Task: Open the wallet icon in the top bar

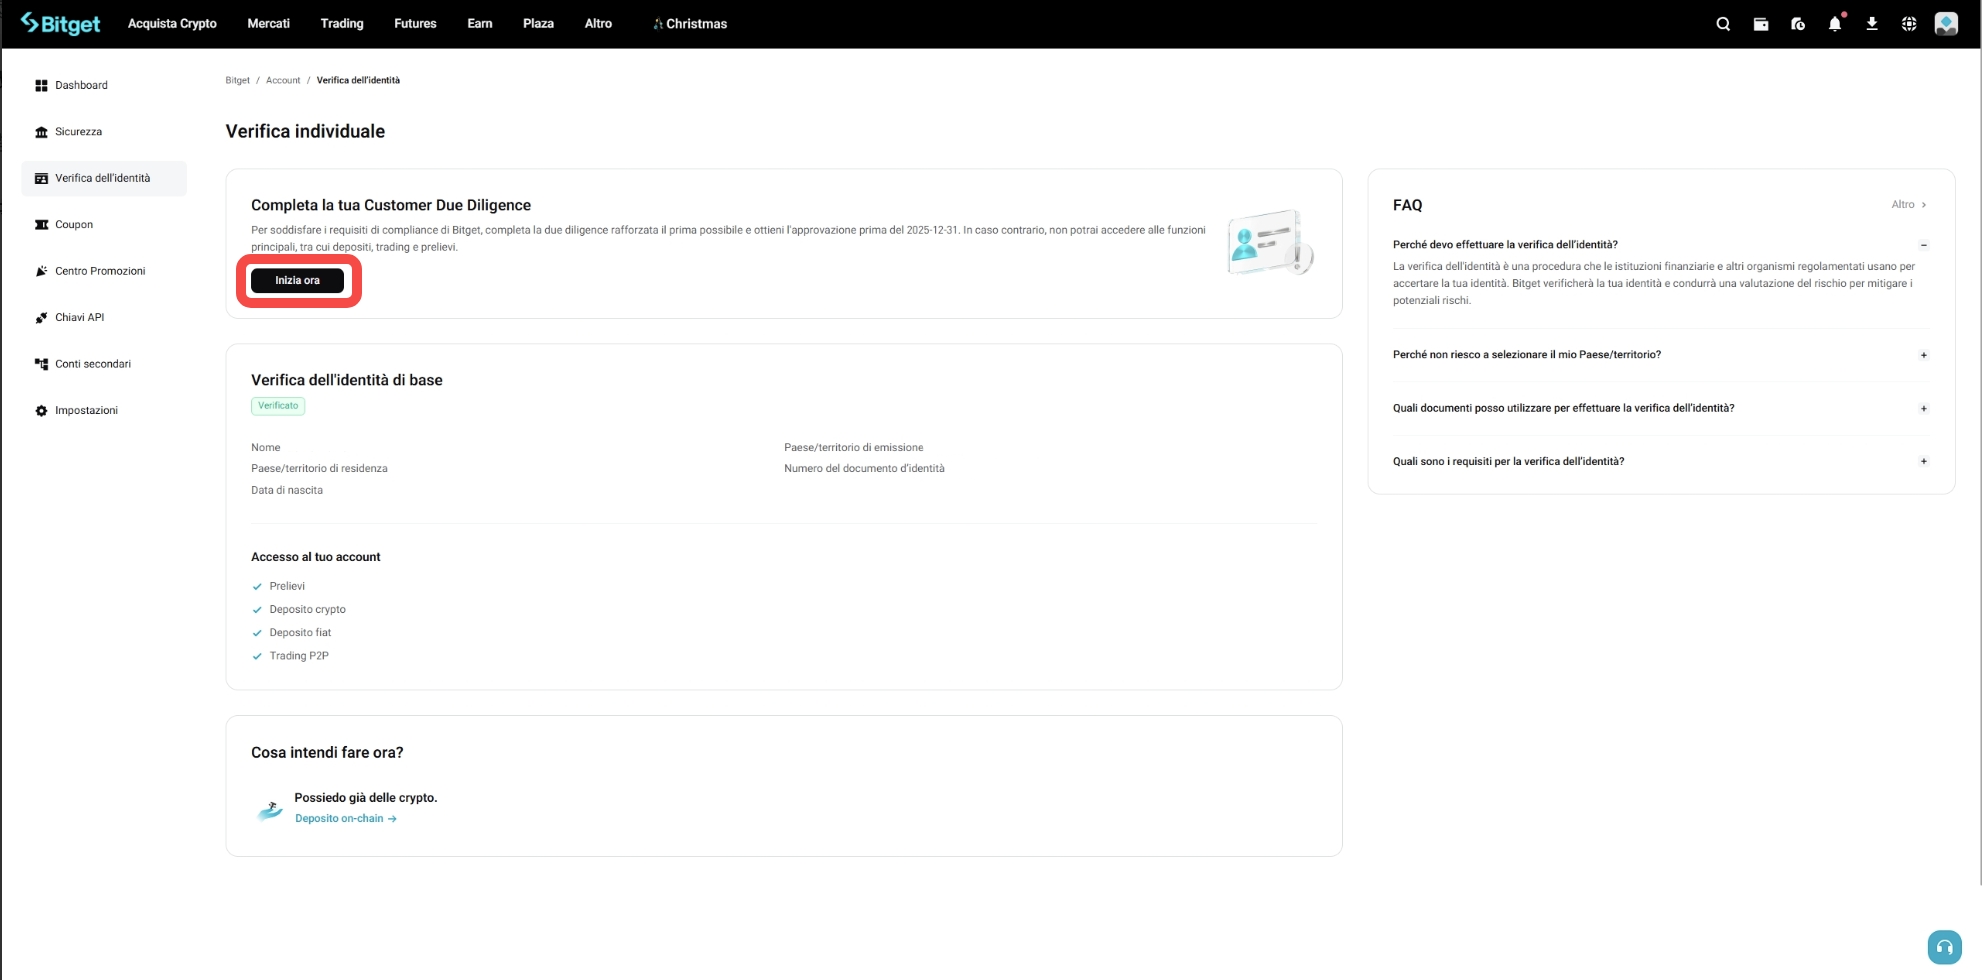Action: [1760, 23]
